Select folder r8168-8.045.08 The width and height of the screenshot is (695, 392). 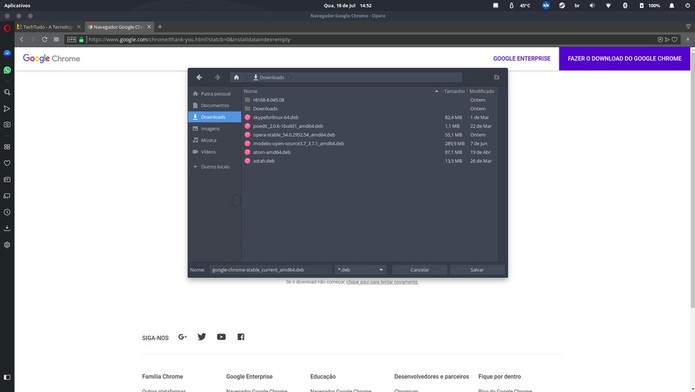370,100
